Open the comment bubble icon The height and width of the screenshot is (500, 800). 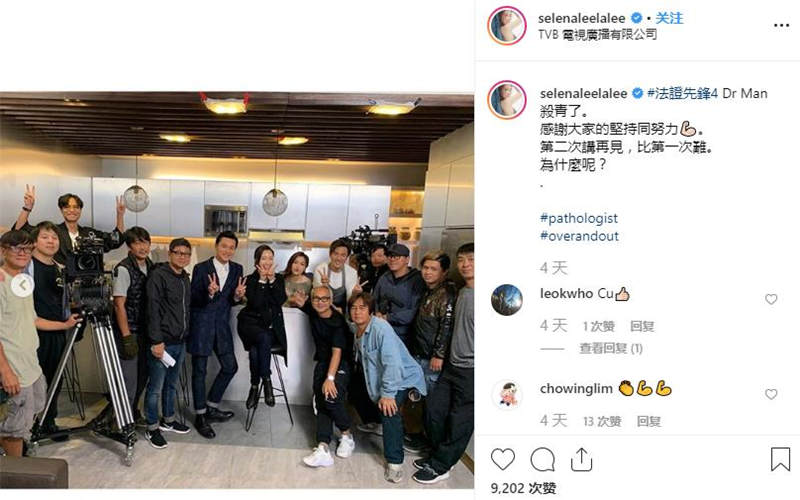coord(542,459)
